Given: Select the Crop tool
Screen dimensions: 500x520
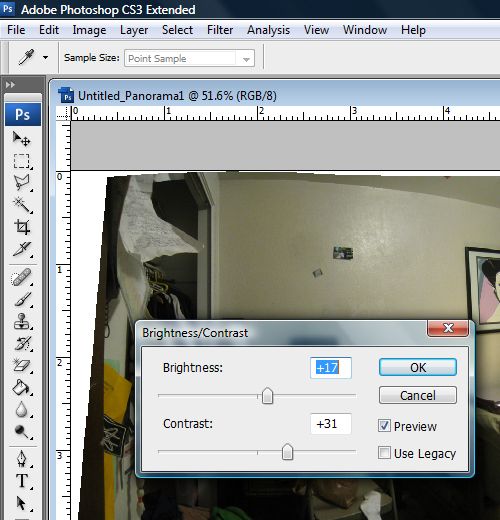Looking at the screenshot, I should coord(22,227).
